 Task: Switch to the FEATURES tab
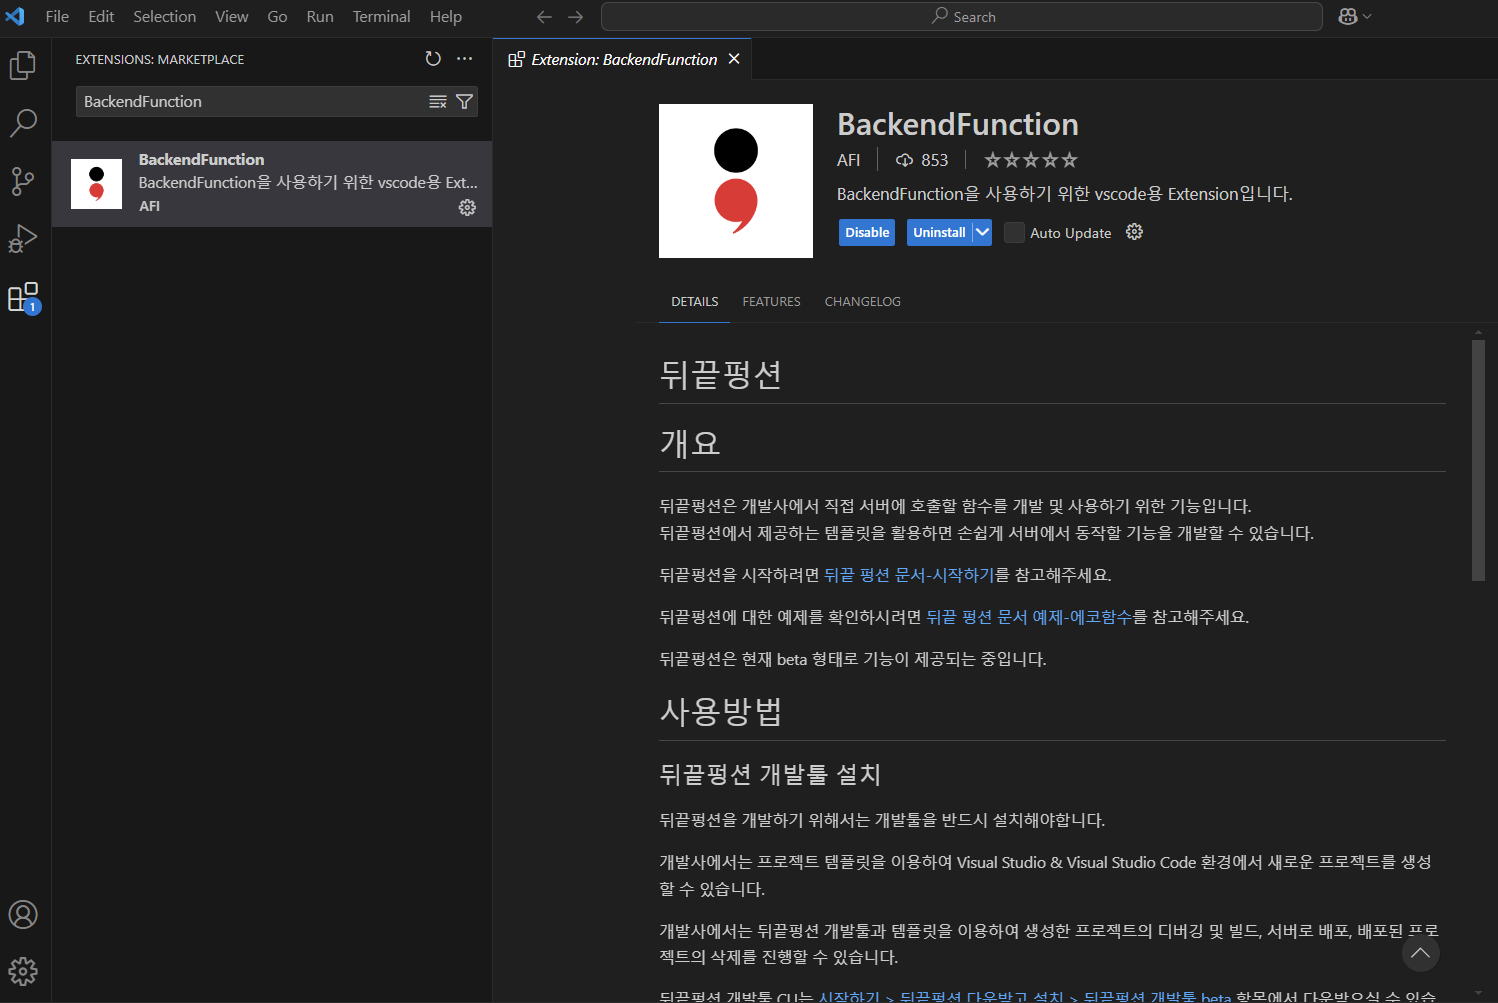pos(771,302)
